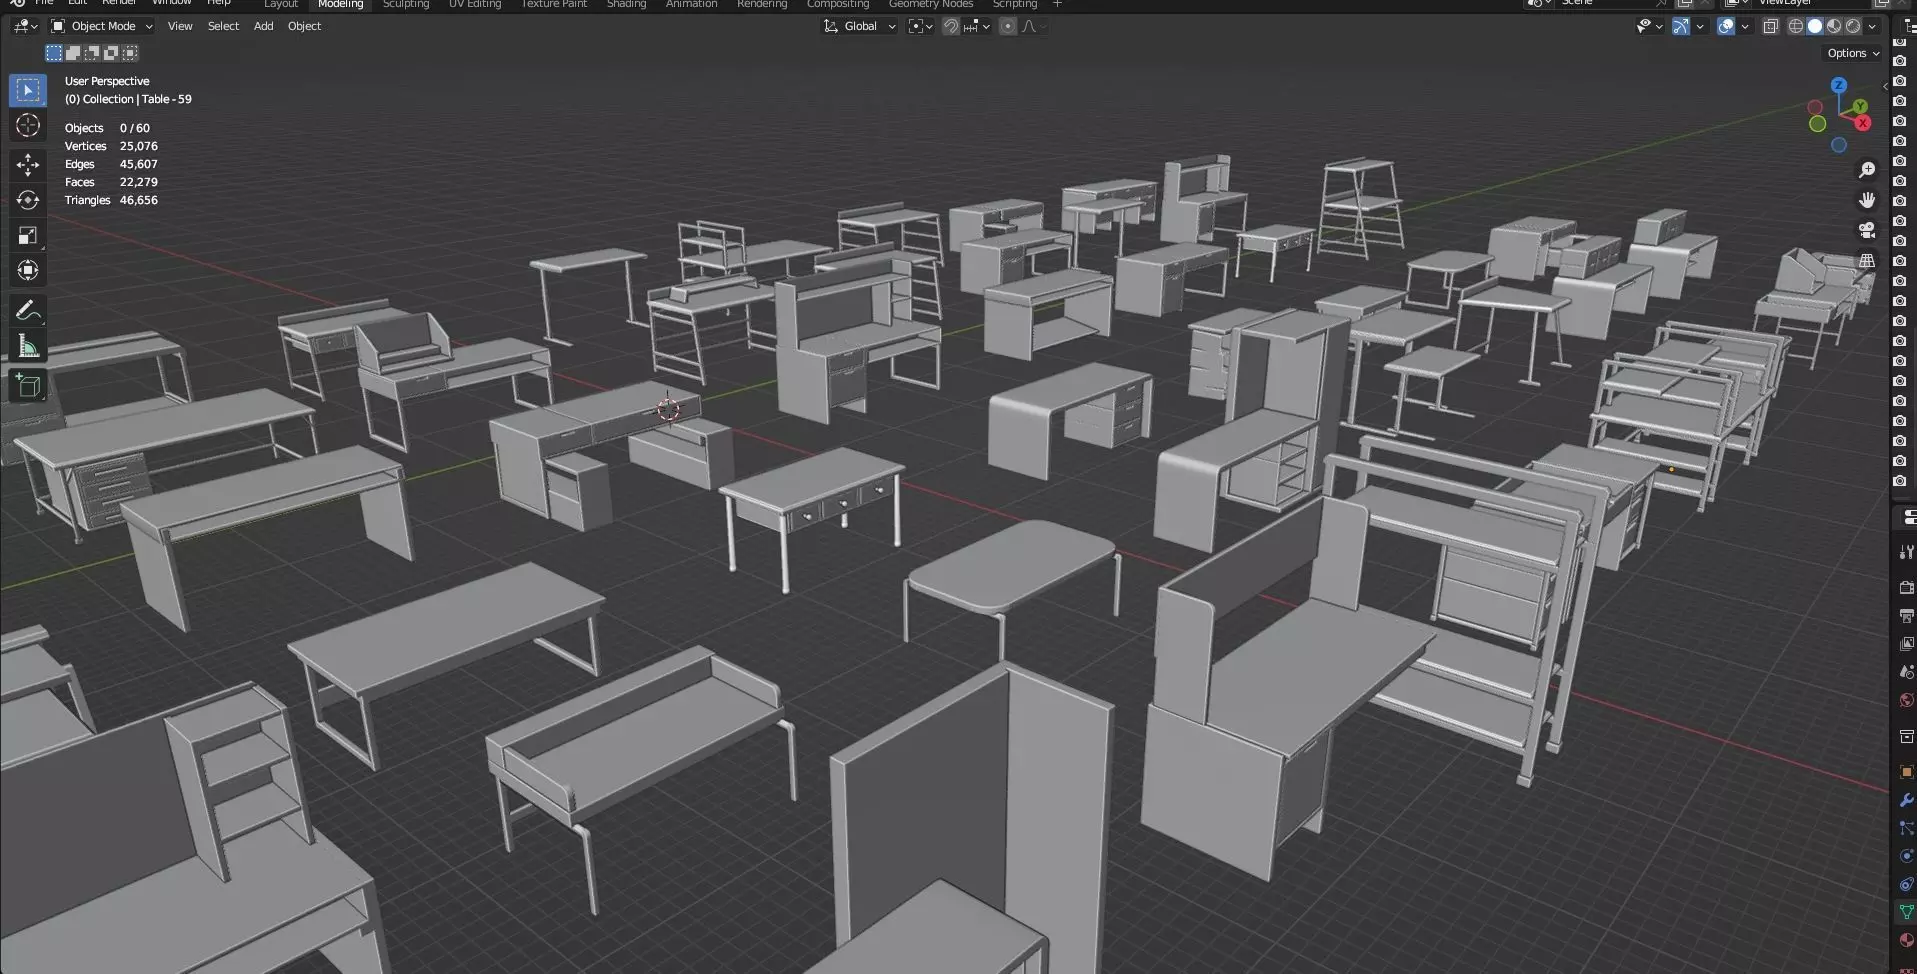Open Global transform orientation dropdown
The image size is (1917, 974).
pos(859,27)
